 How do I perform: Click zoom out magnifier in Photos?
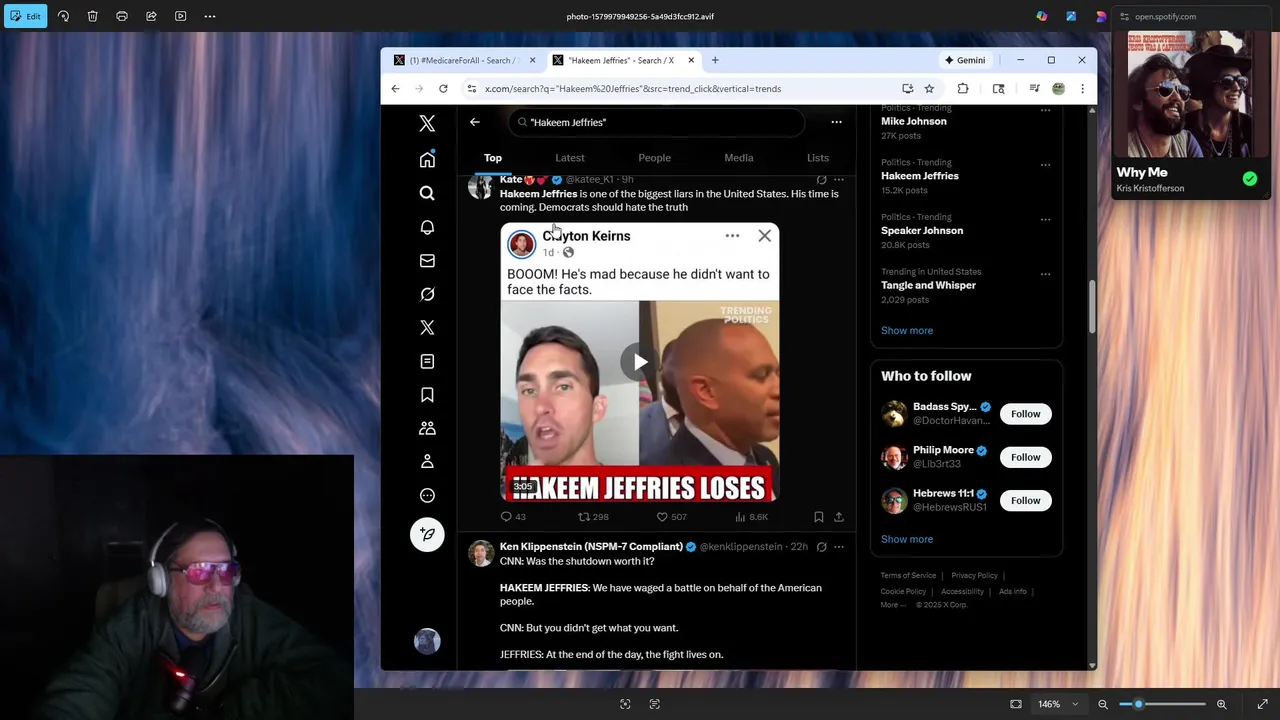(x=1103, y=704)
